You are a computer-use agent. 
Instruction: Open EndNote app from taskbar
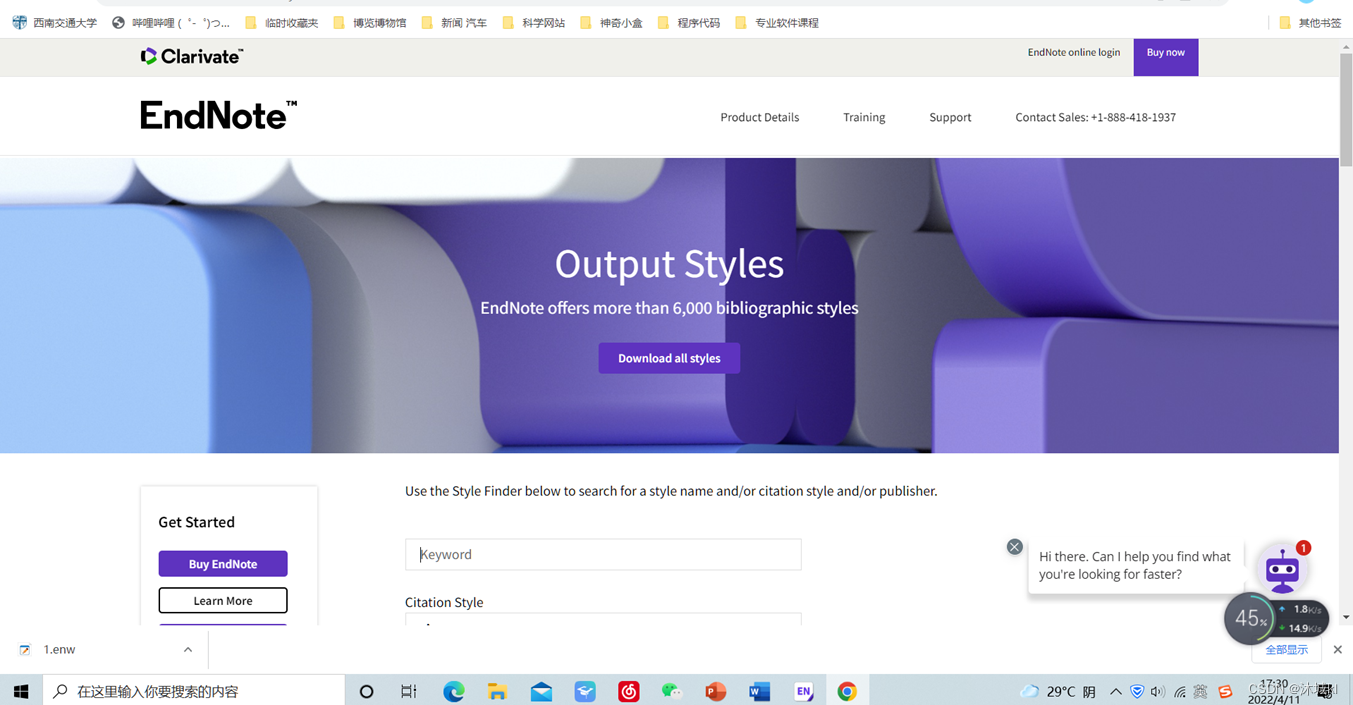click(x=803, y=691)
